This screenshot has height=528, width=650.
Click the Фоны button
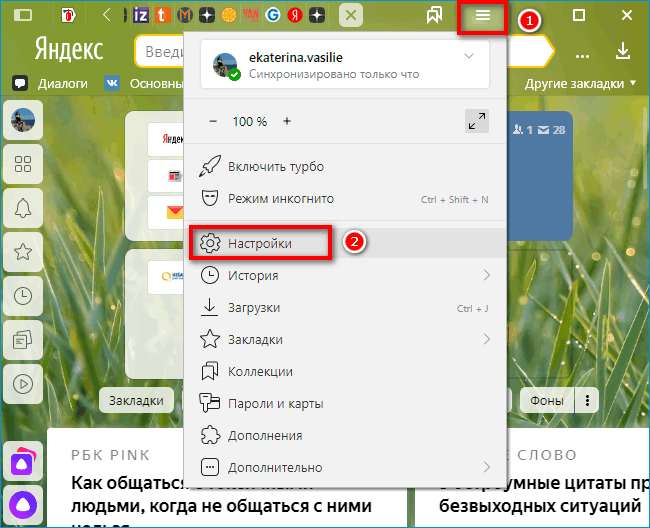click(547, 400)
